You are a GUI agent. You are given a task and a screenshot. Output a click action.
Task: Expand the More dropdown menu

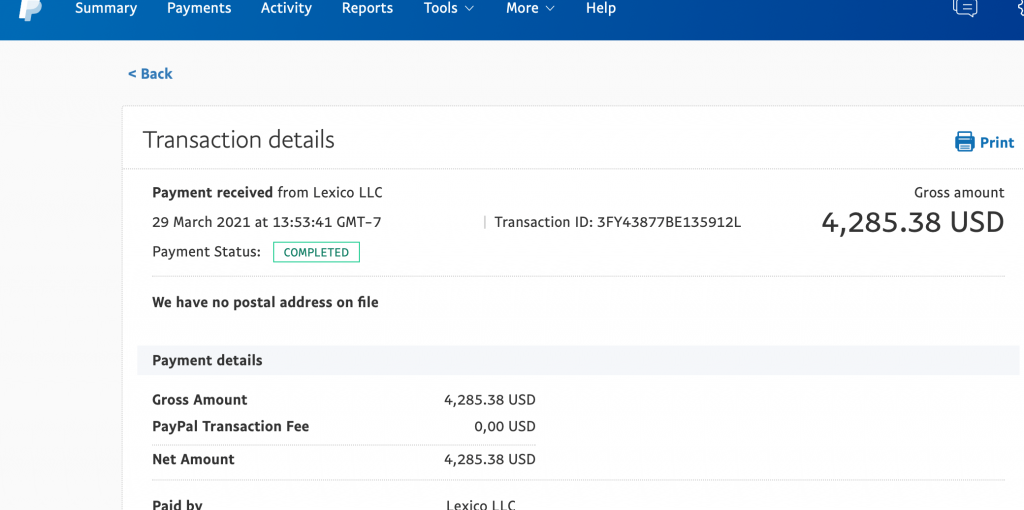point(530,8)
